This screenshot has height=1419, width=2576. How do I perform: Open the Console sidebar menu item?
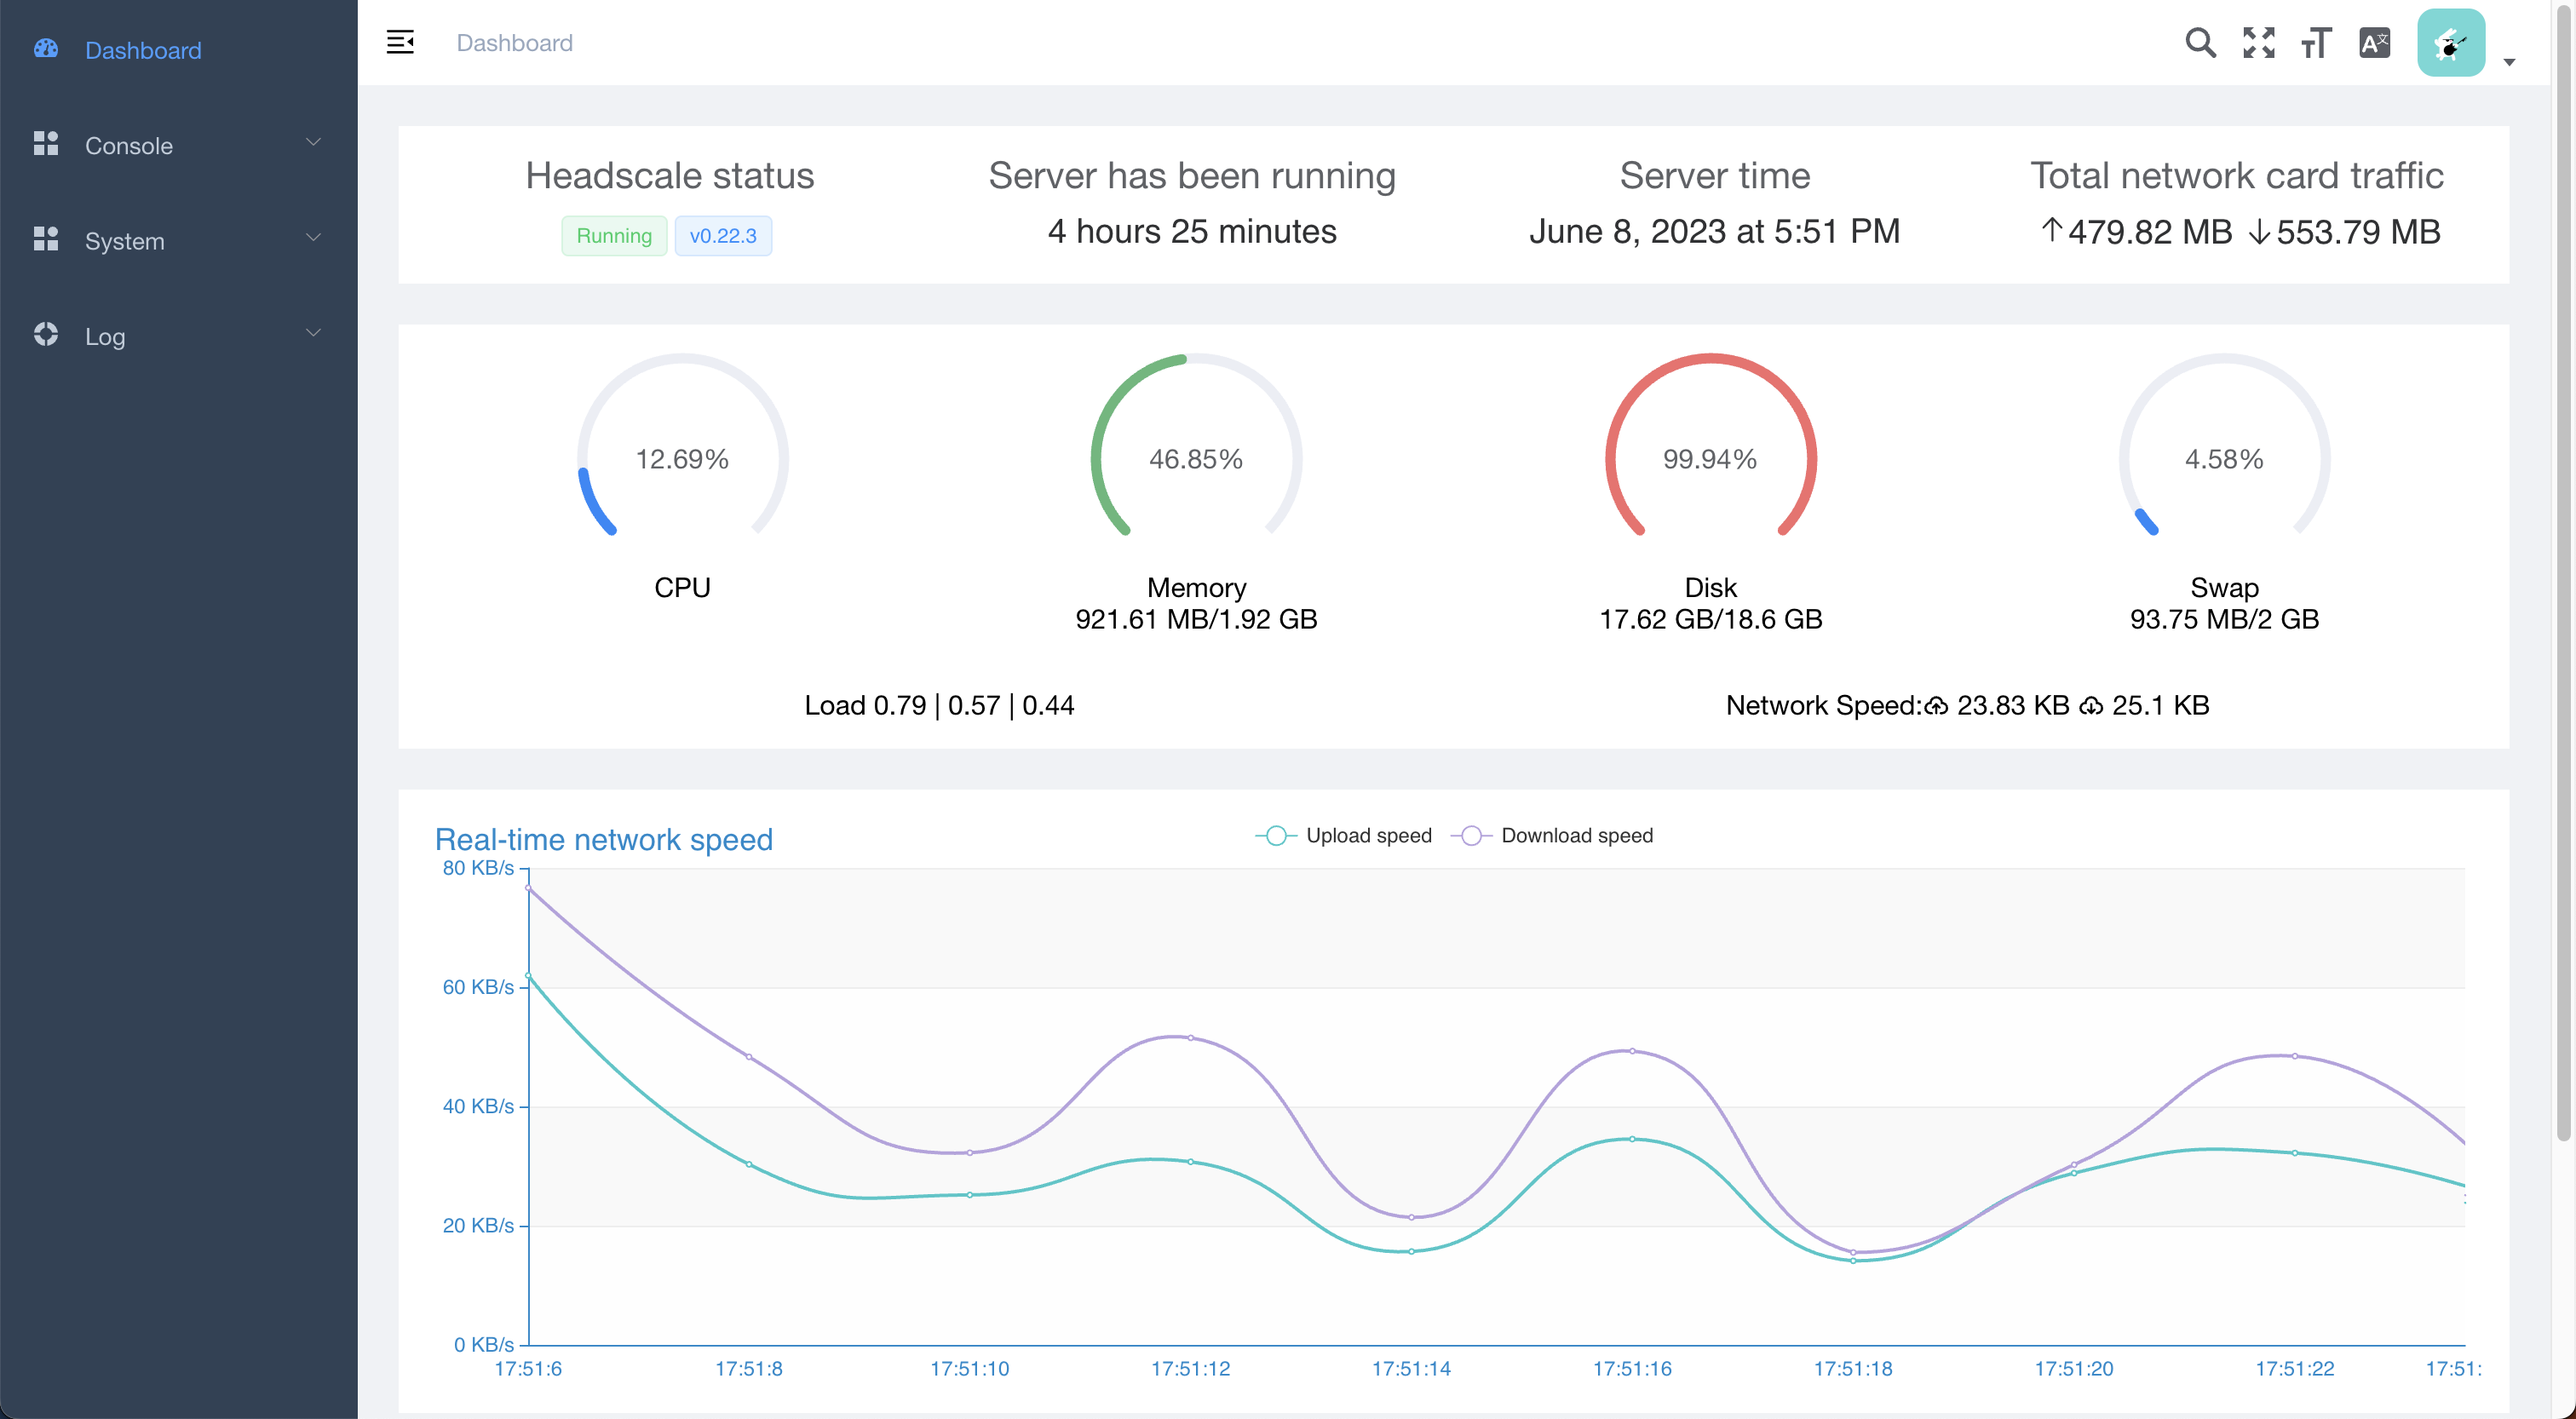tap(129, 146)
